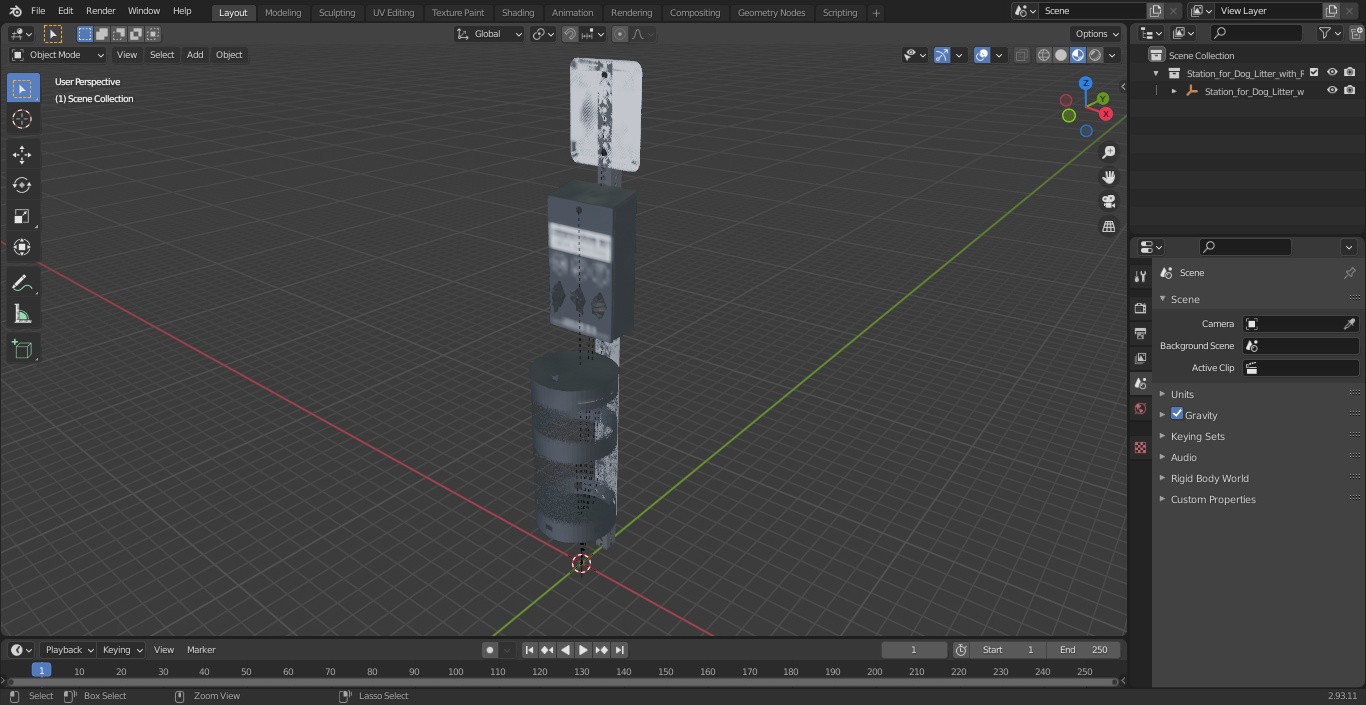Click the Z axis on the navigation gizmo
The width and height of the screenshot is (1366, 705).
coord(1086,84)
